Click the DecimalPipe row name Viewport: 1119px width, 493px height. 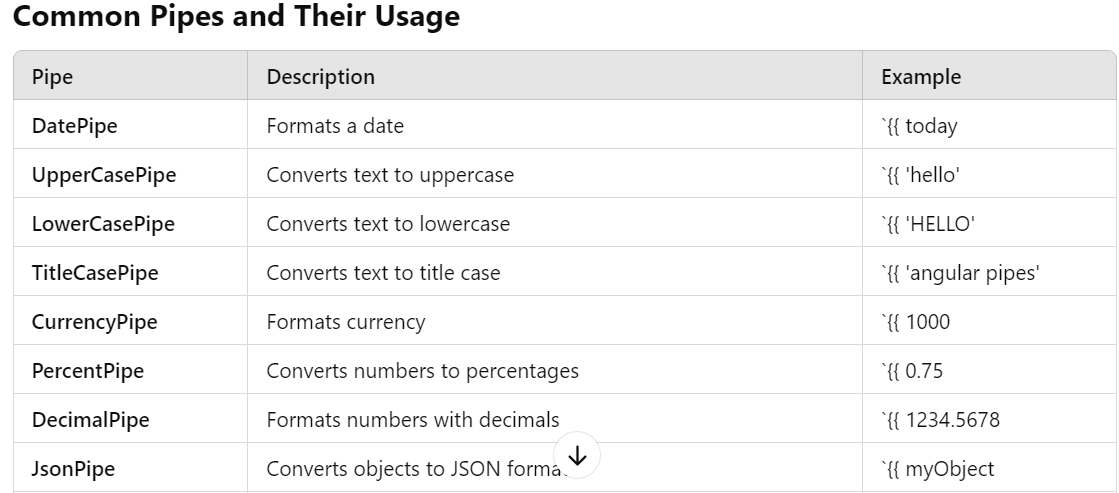pyautogui.click(x=91, y=420)
